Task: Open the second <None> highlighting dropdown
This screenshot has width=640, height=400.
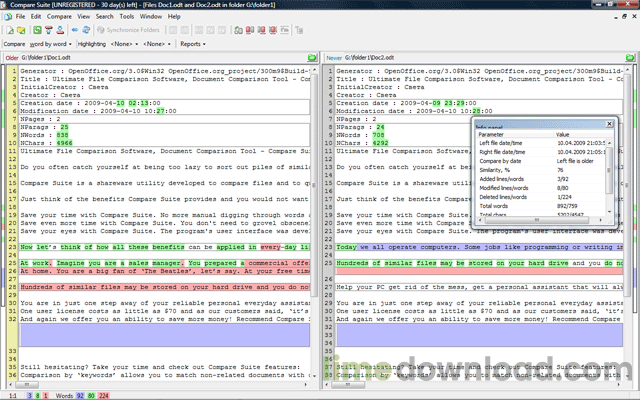Action: (x=157, y=44)
